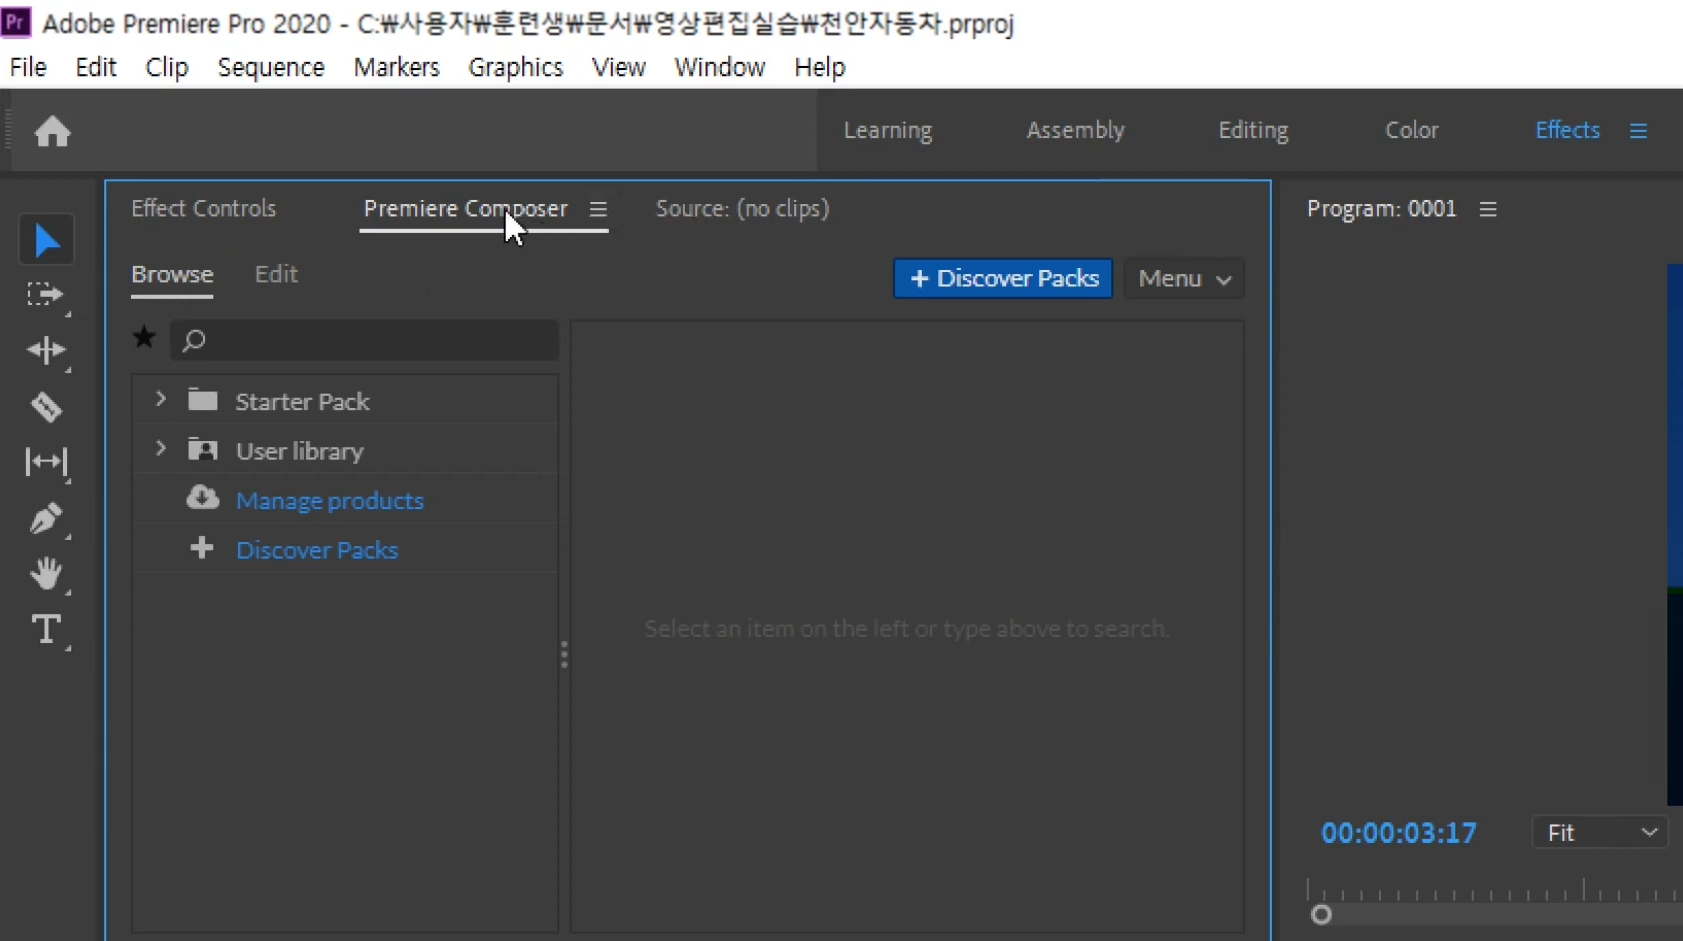Click the User library folder icon
Viewport: 1683px width, 941px height.
pyautogui.click(x=203, y=450)
